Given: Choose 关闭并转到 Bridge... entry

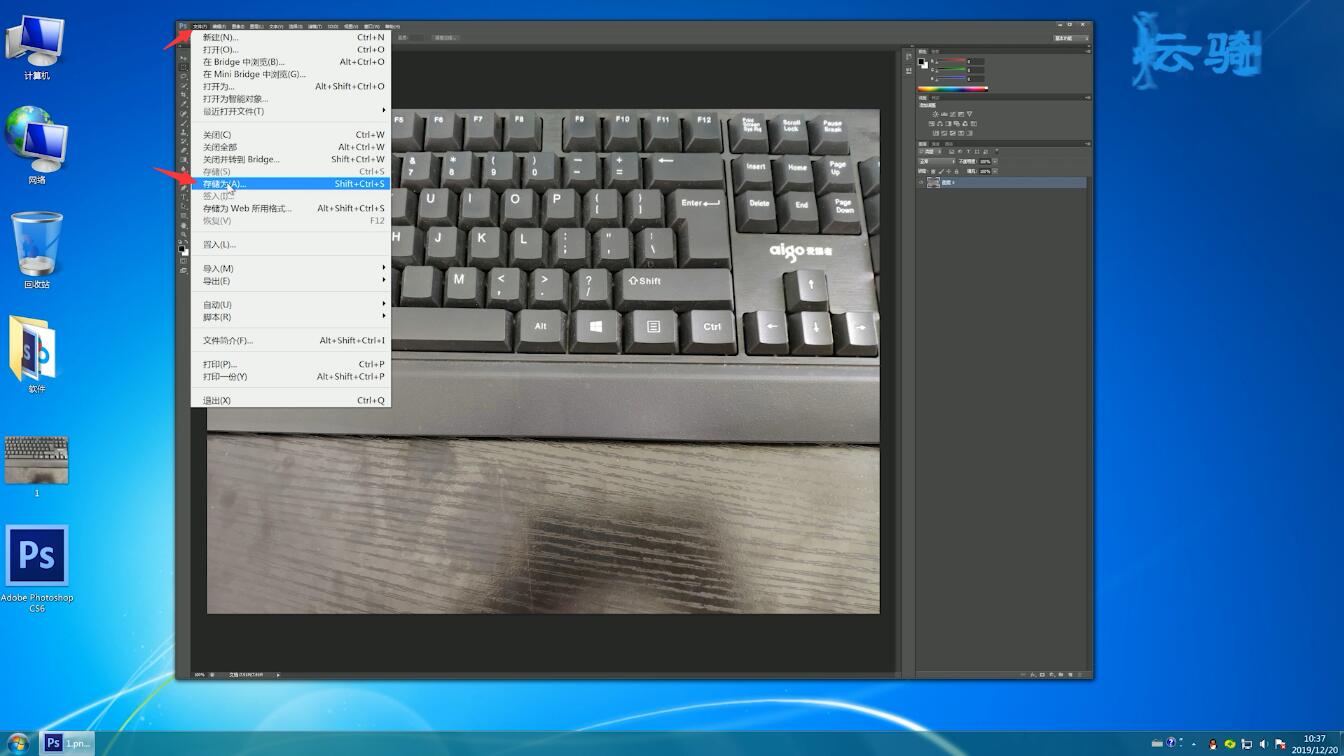Looking at the screenshot, I should click(x=291, y=159).
